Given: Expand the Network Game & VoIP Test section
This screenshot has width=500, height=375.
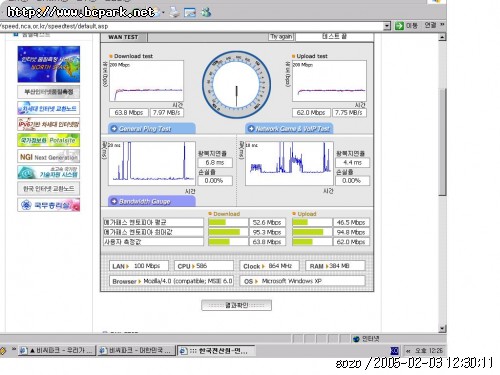Looking at the screenshot, I should [289, 129].
